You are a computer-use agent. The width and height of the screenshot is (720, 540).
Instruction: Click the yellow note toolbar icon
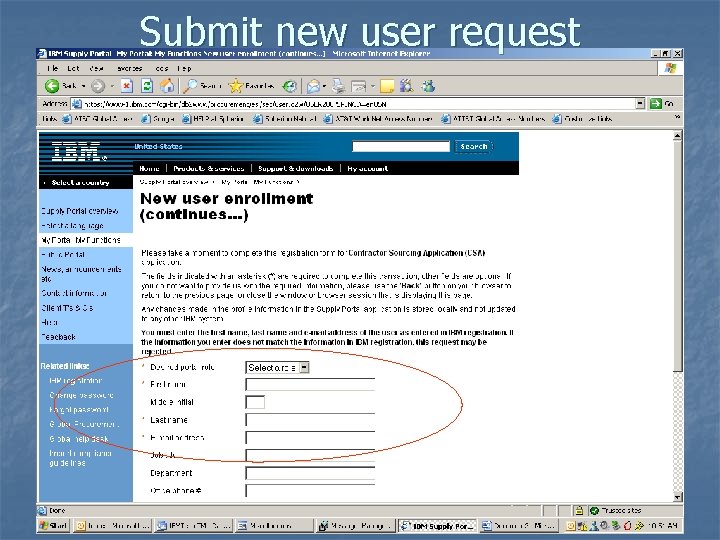click(387, 86)
